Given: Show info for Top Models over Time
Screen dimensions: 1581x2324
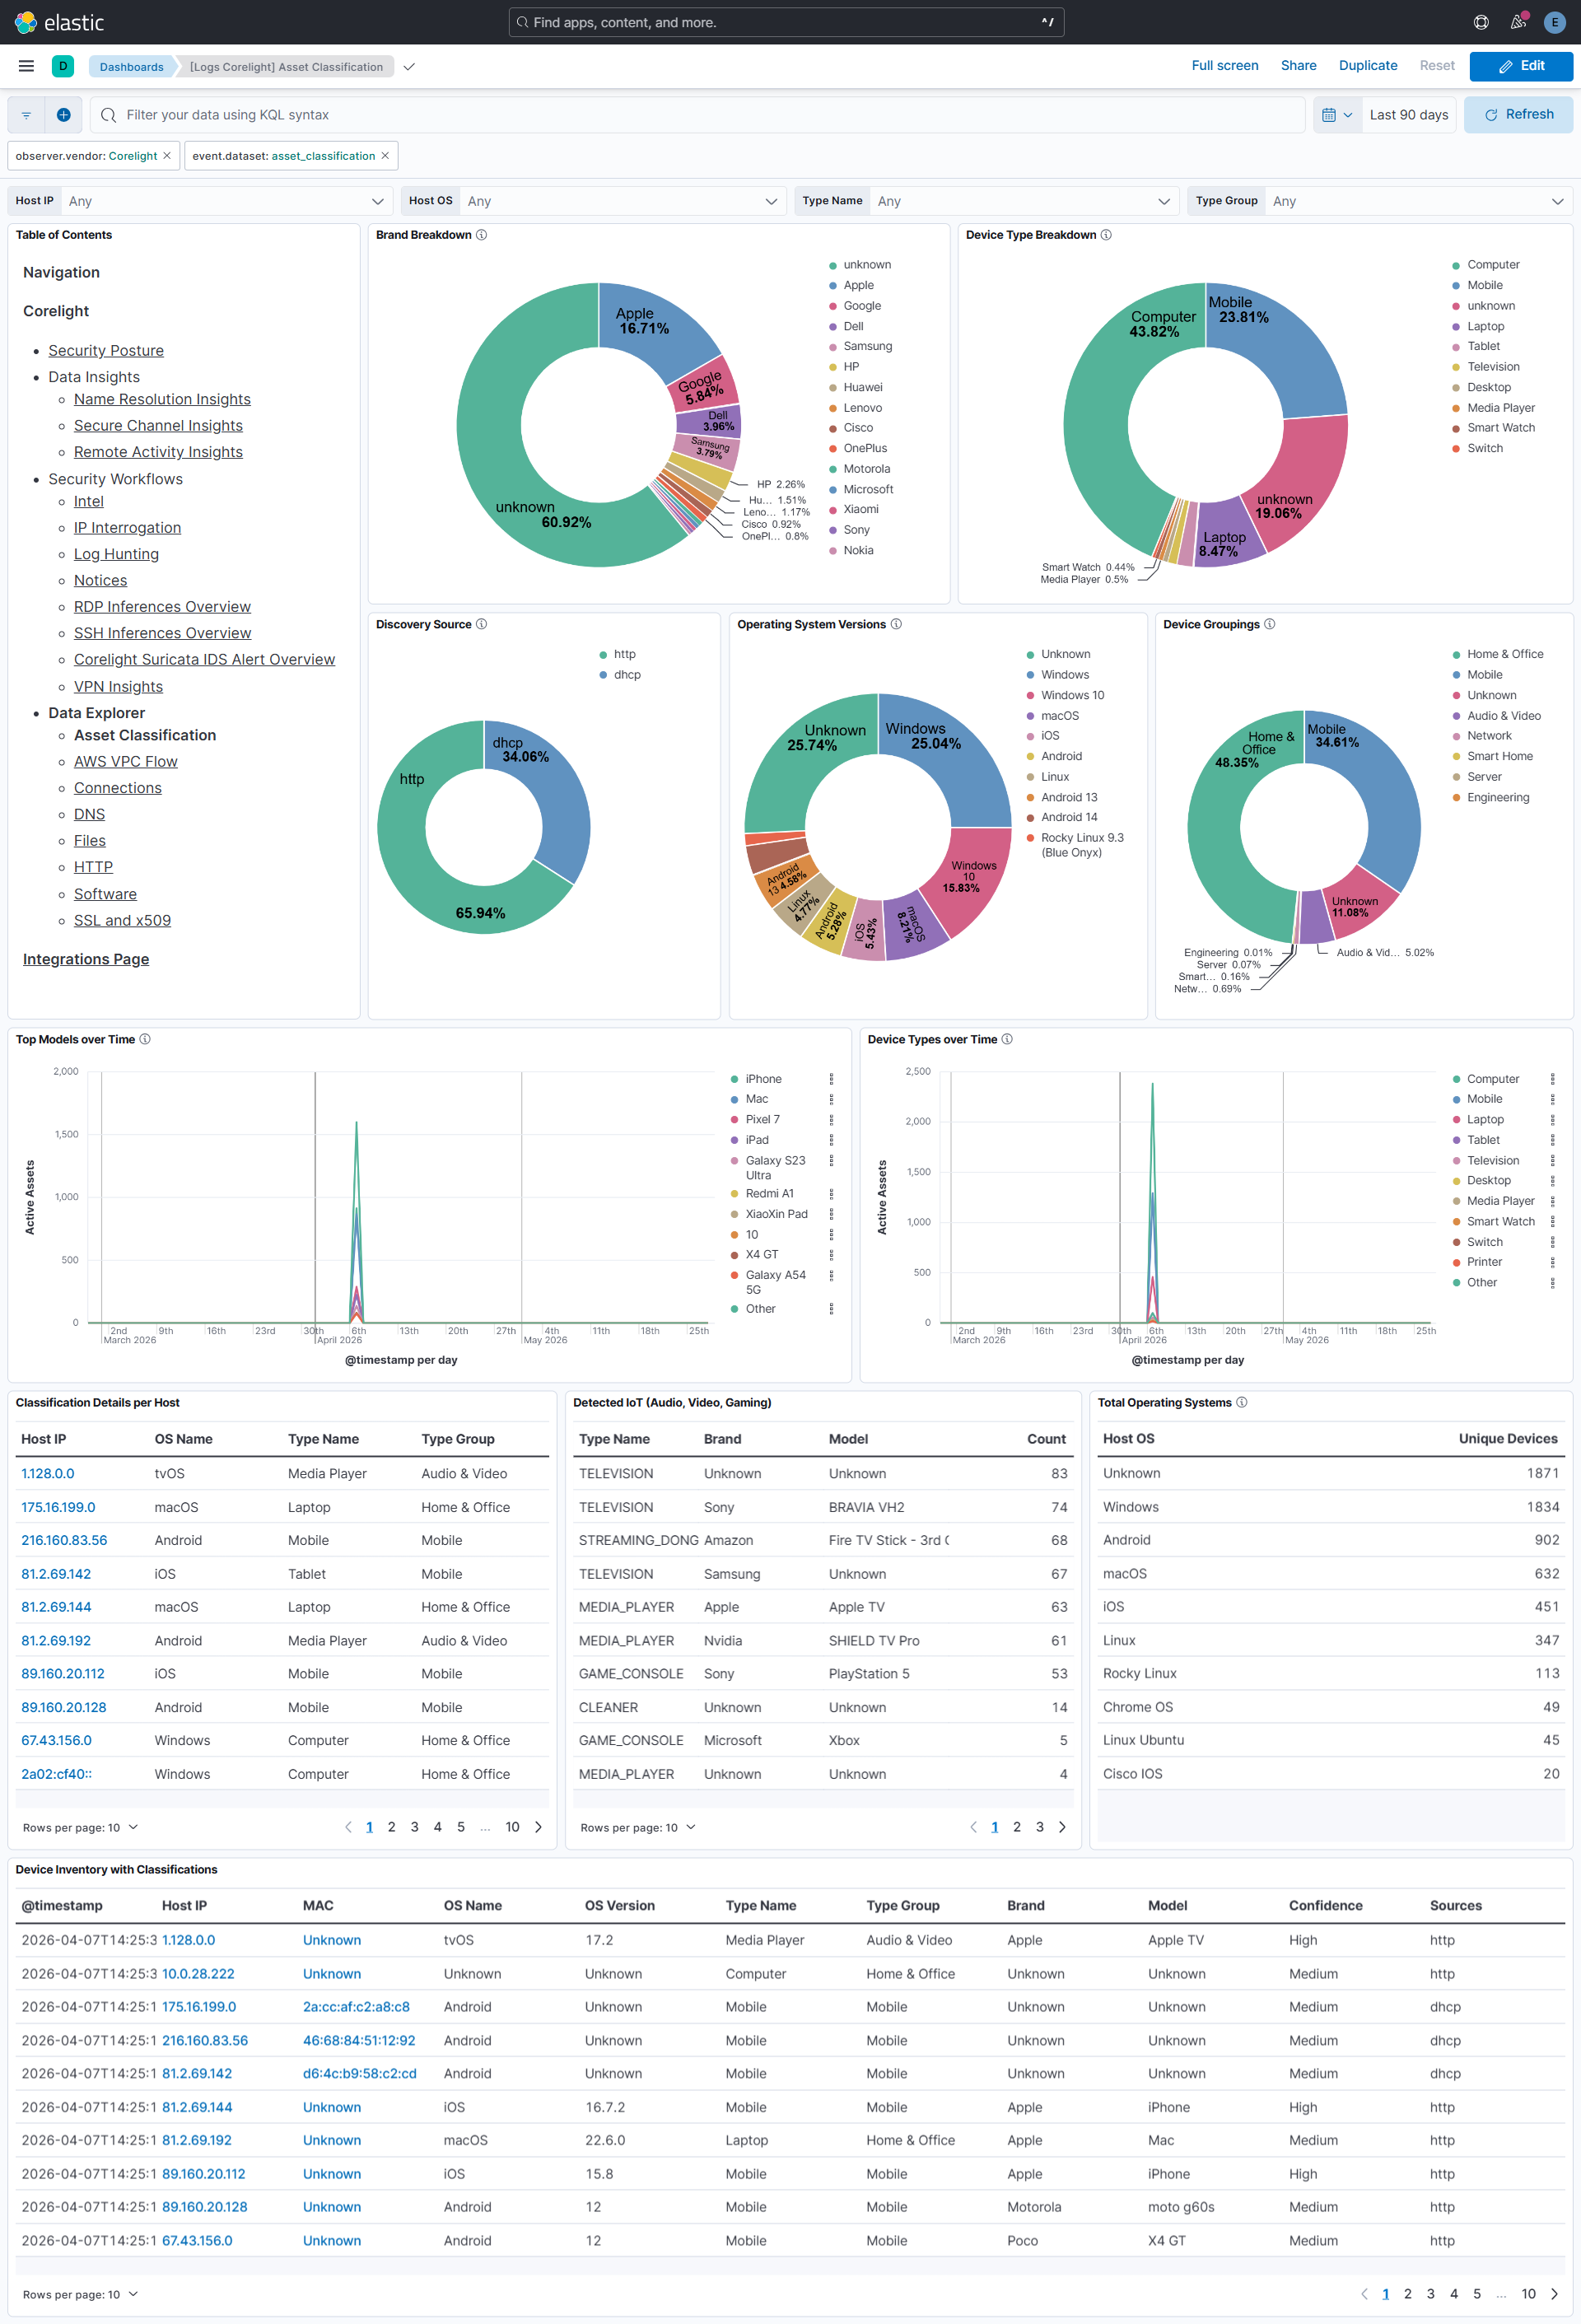Looking at the screenshot, I should point(145,1039).
